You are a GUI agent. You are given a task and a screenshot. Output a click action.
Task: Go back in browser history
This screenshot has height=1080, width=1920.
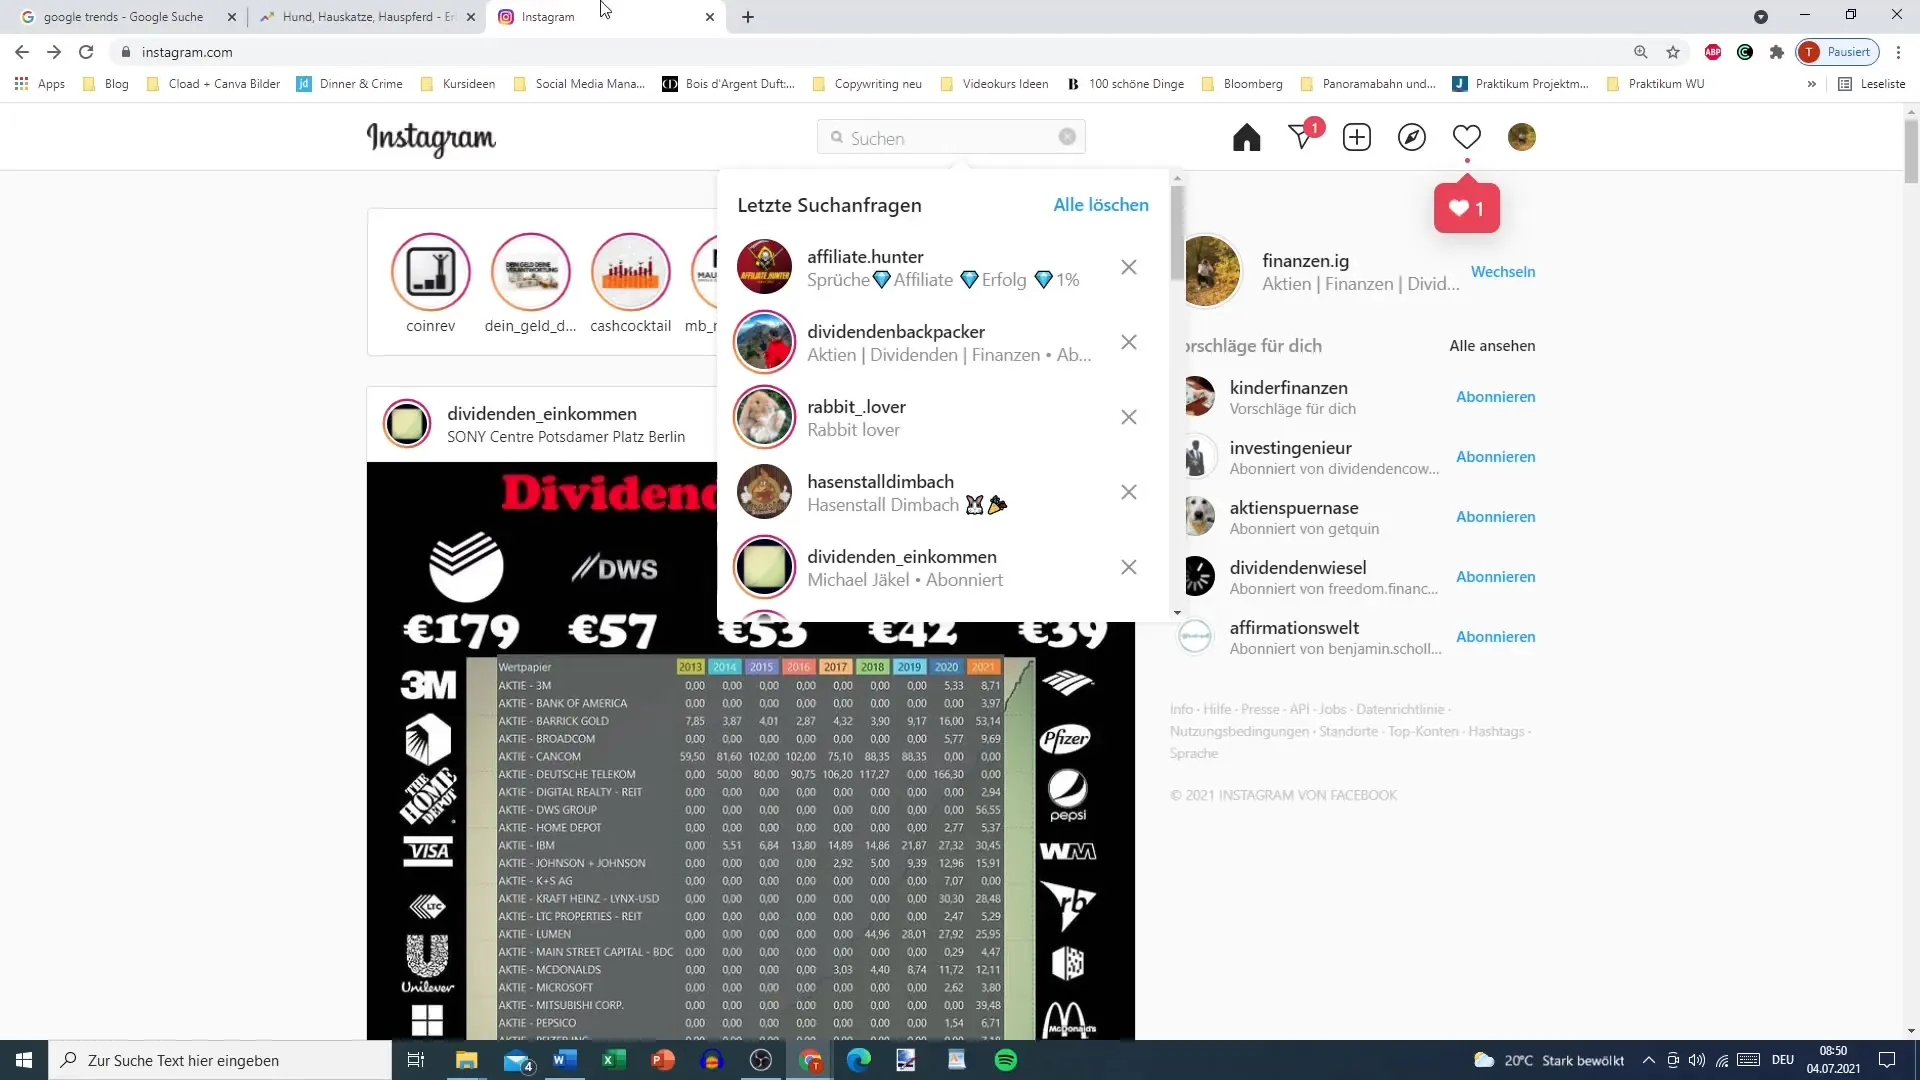tap(22, 52)
